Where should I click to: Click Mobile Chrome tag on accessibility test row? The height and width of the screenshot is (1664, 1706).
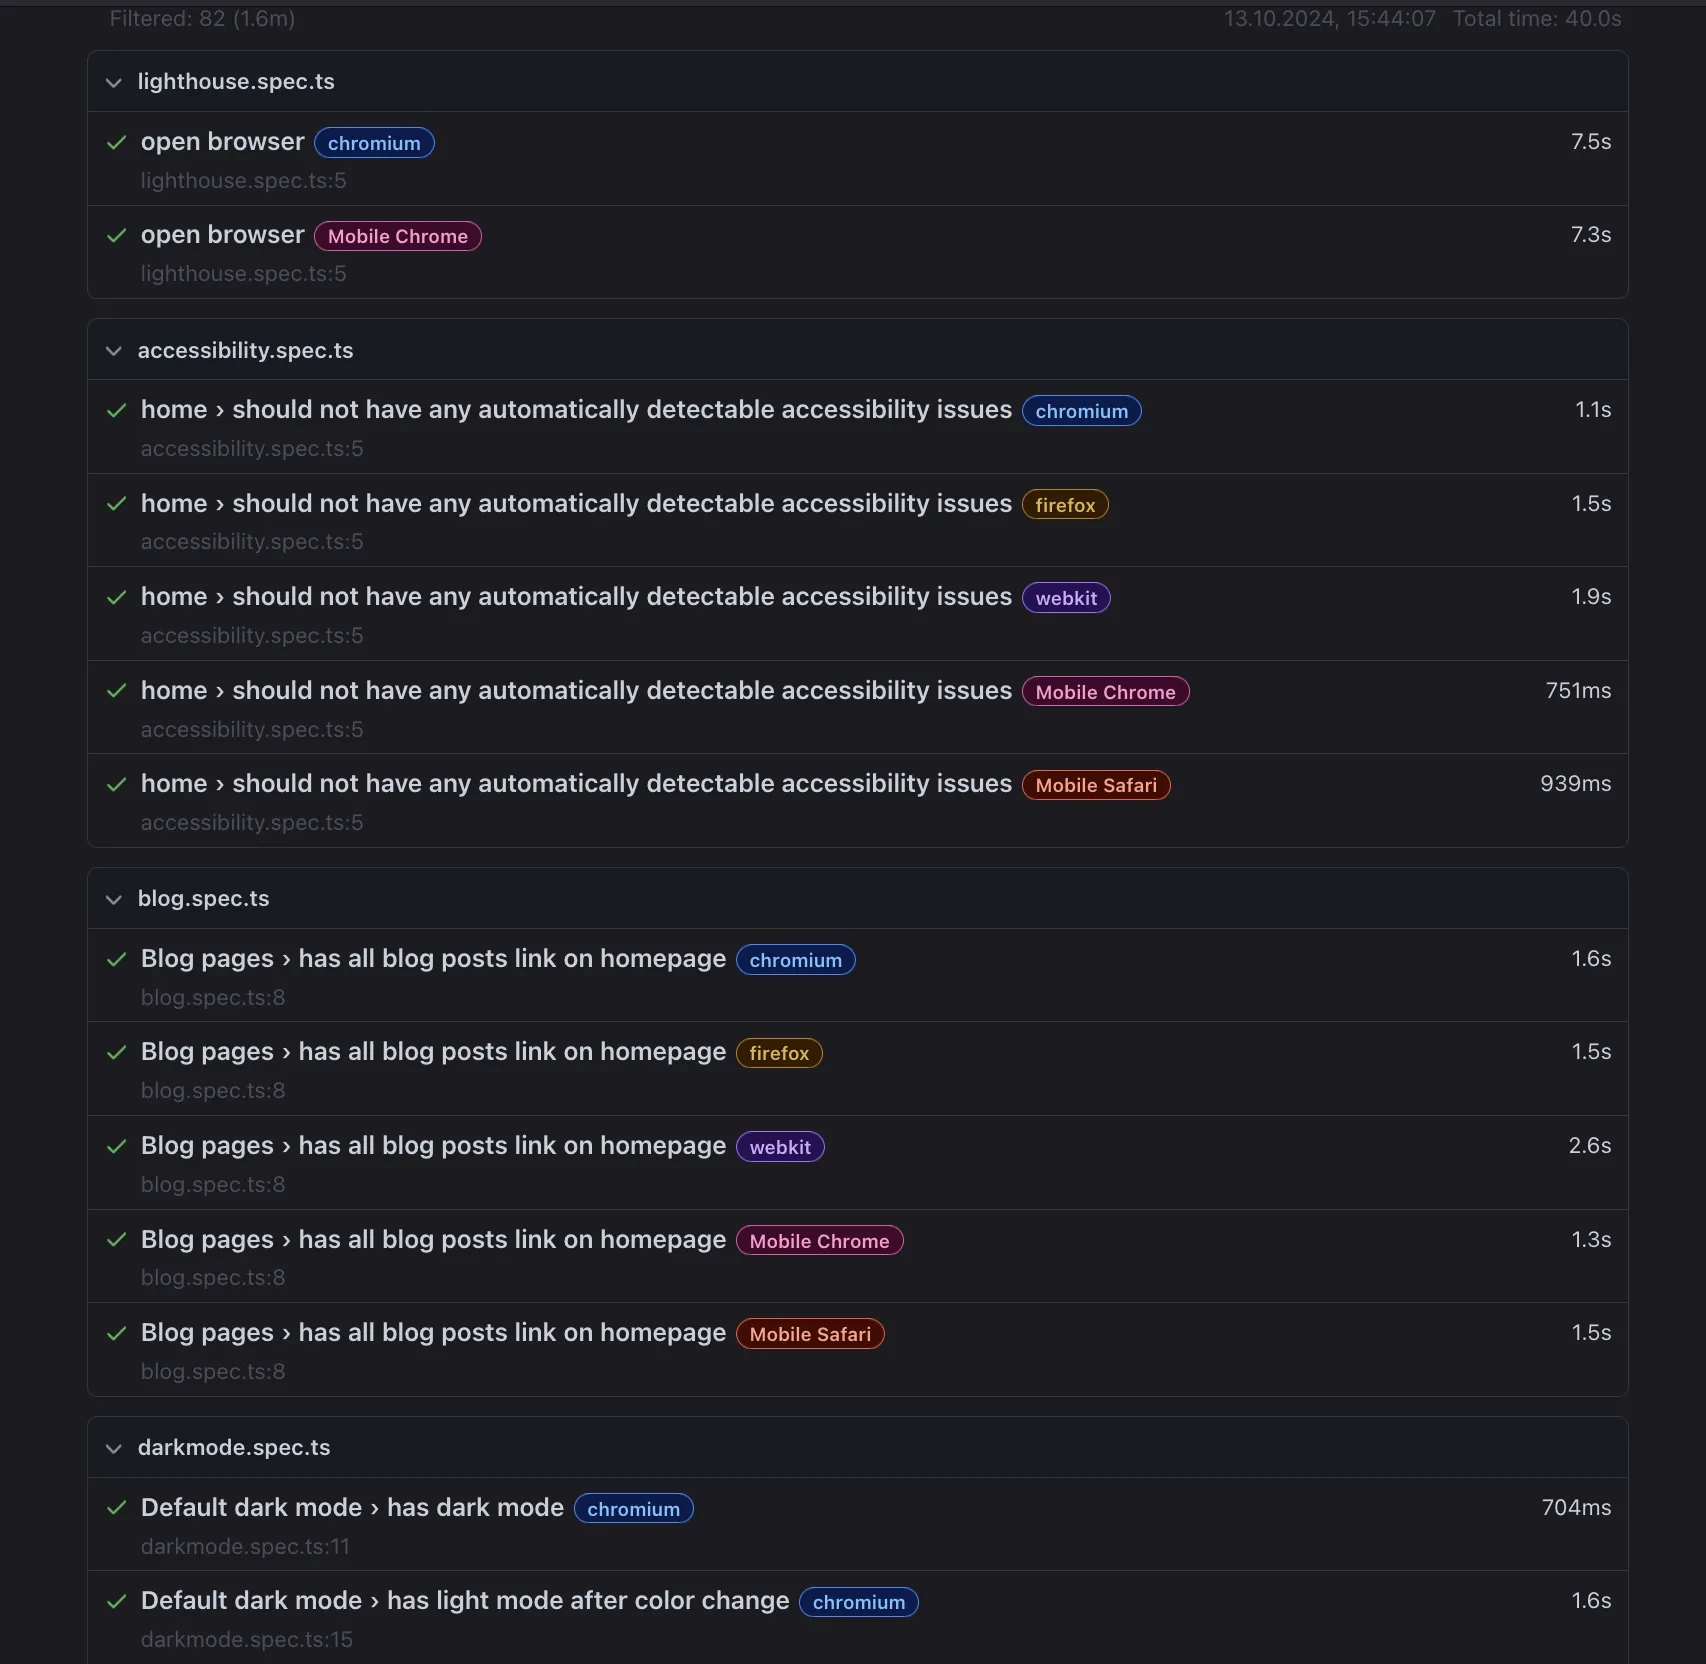pyautogui.click(x=1106, y=692)
